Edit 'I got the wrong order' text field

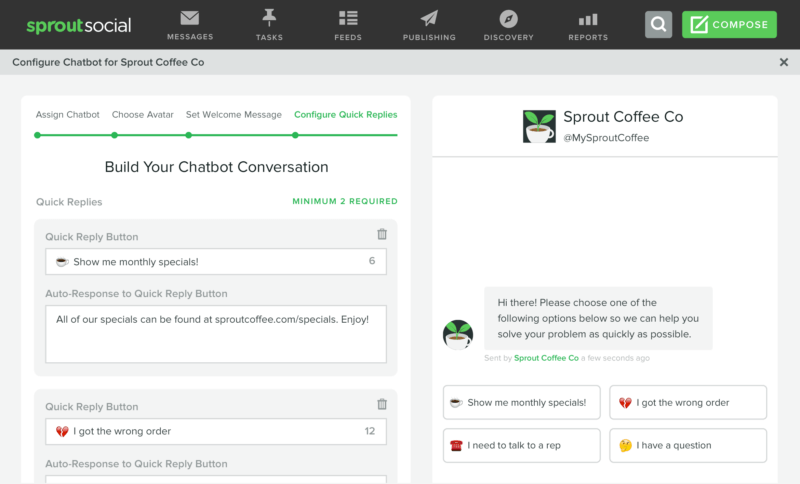205,432
